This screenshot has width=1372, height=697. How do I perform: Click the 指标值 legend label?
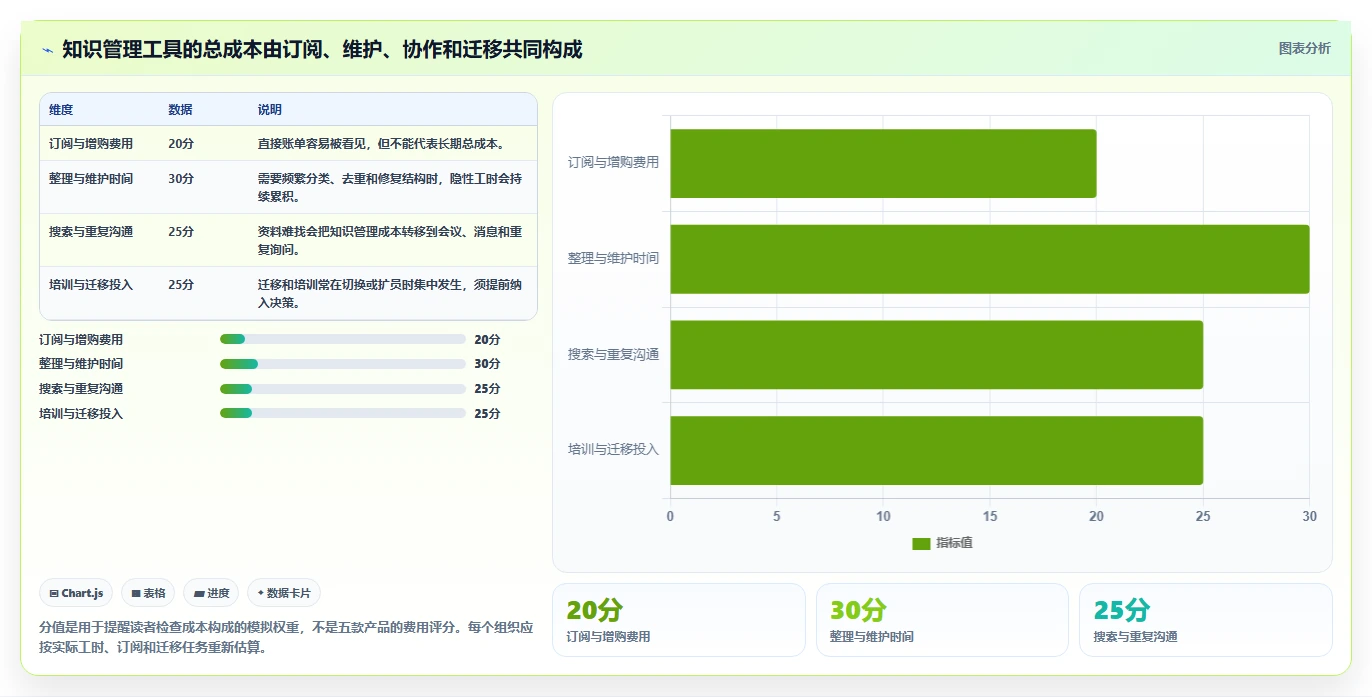pos(954,543)
